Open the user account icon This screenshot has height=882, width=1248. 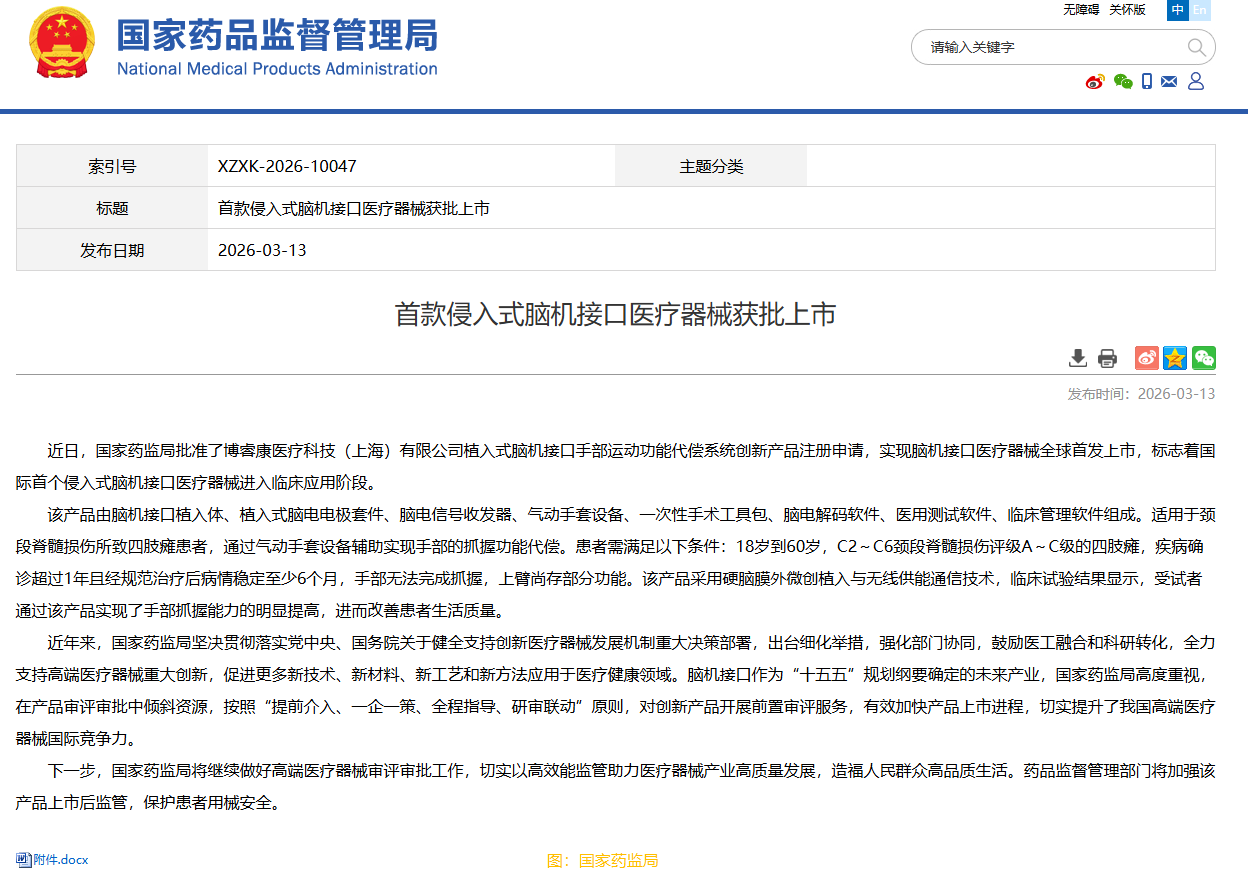(1195, 82)
